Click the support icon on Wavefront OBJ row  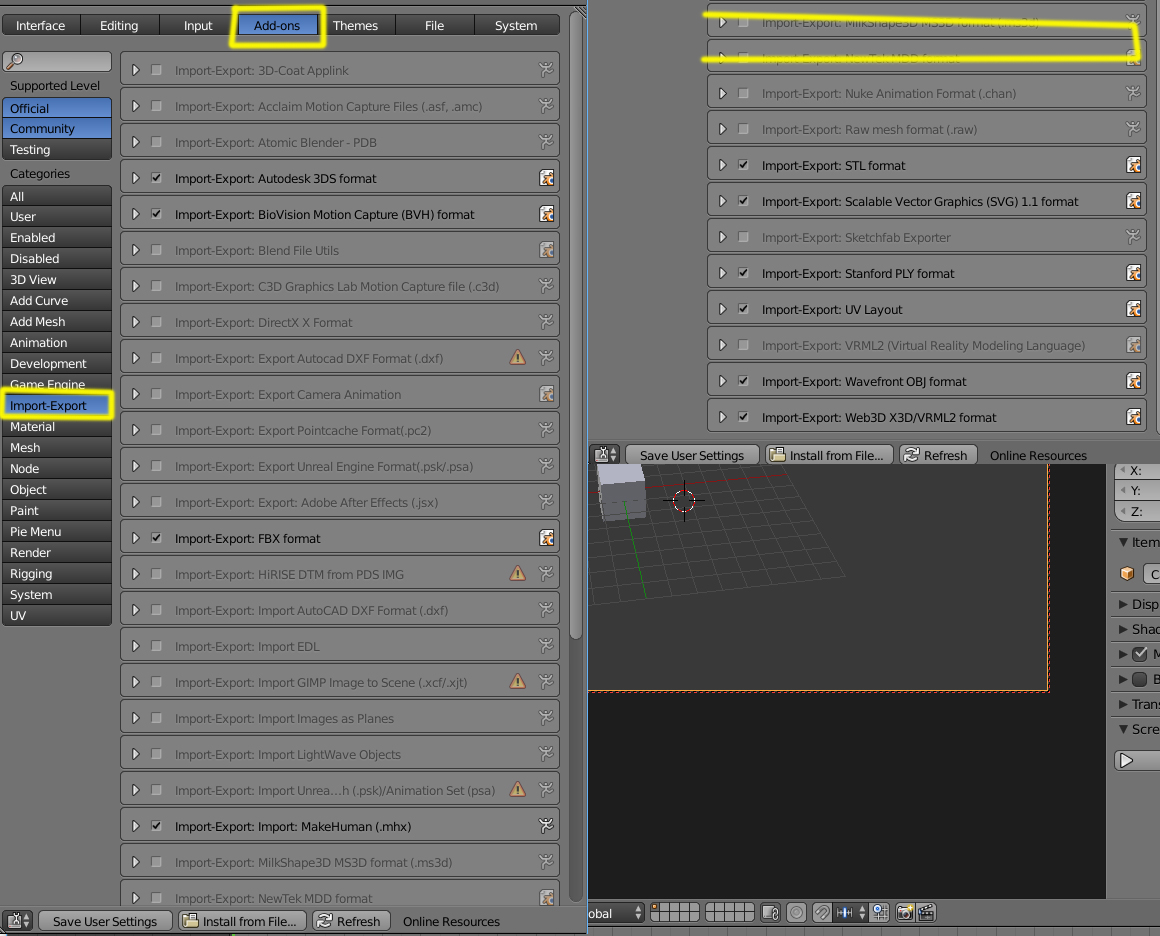tap(1133, 382)
